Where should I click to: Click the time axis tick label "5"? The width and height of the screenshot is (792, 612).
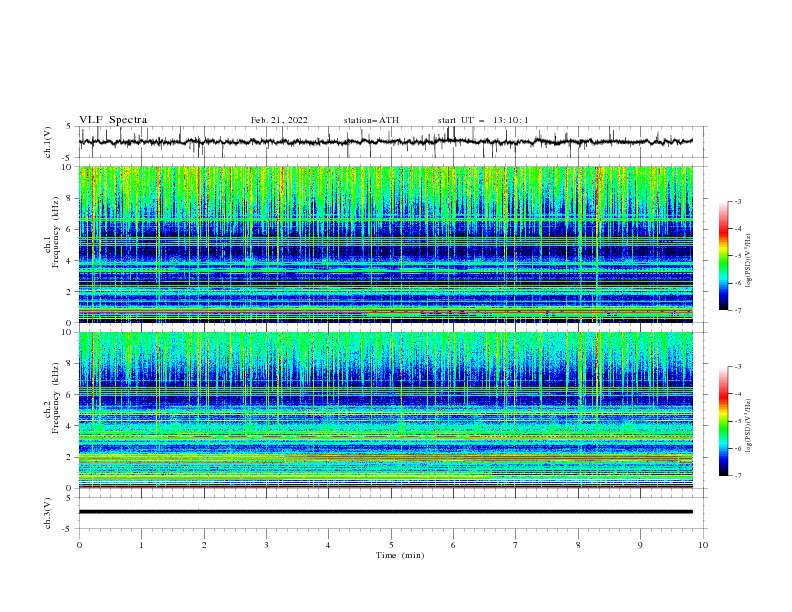391,545
